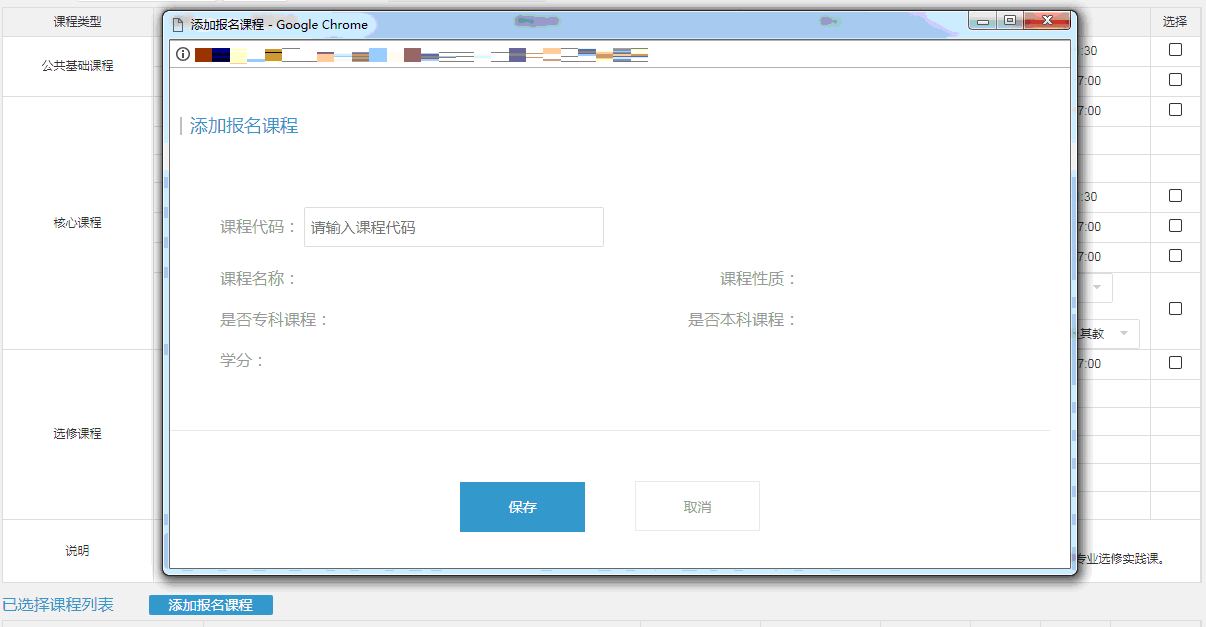Select the third checkbox in the 选择 column

click(x=1176, y=110)
